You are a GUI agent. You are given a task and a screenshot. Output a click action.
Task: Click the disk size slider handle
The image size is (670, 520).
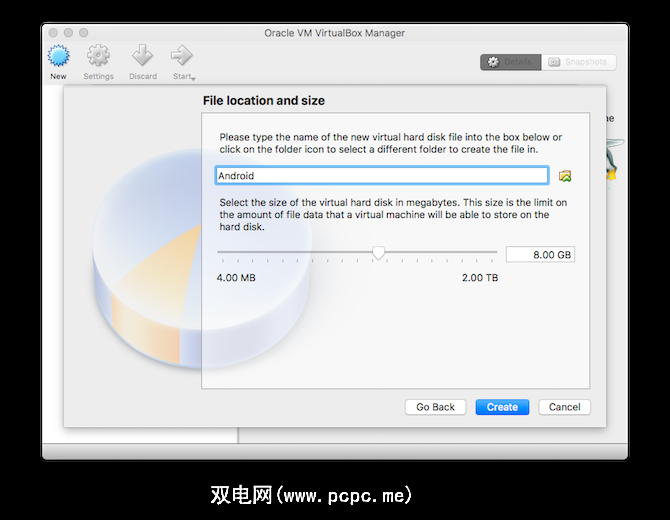(378, 253)
